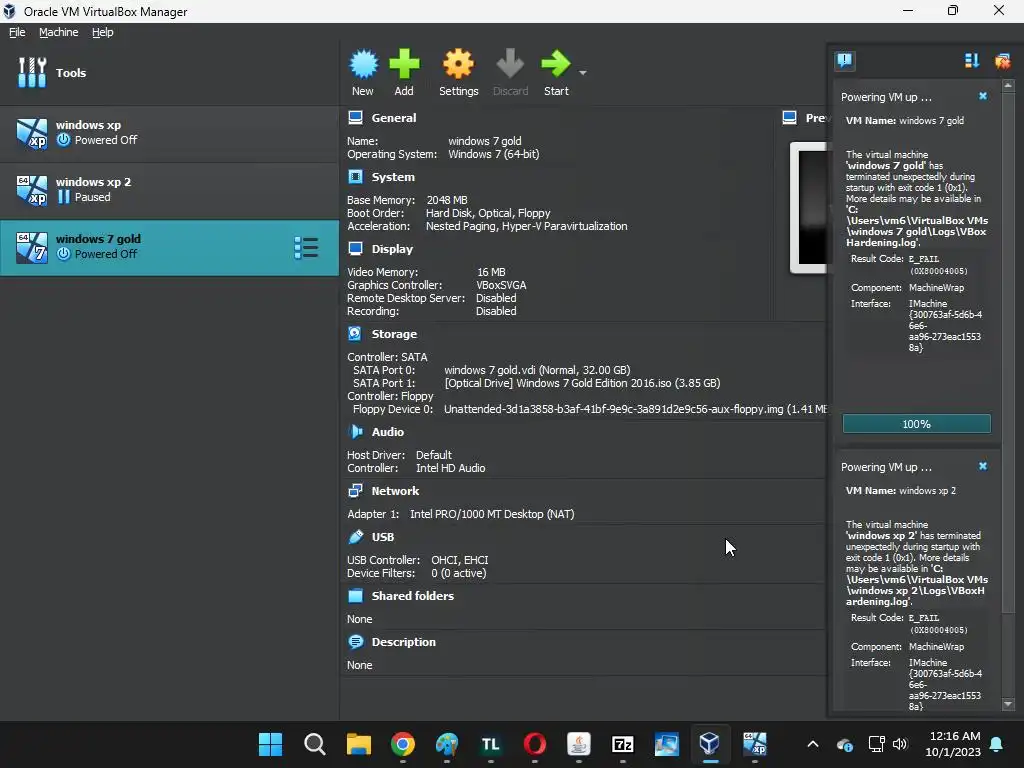
Task: Click the VM preview thumbnail
Action: pos(810,208)
